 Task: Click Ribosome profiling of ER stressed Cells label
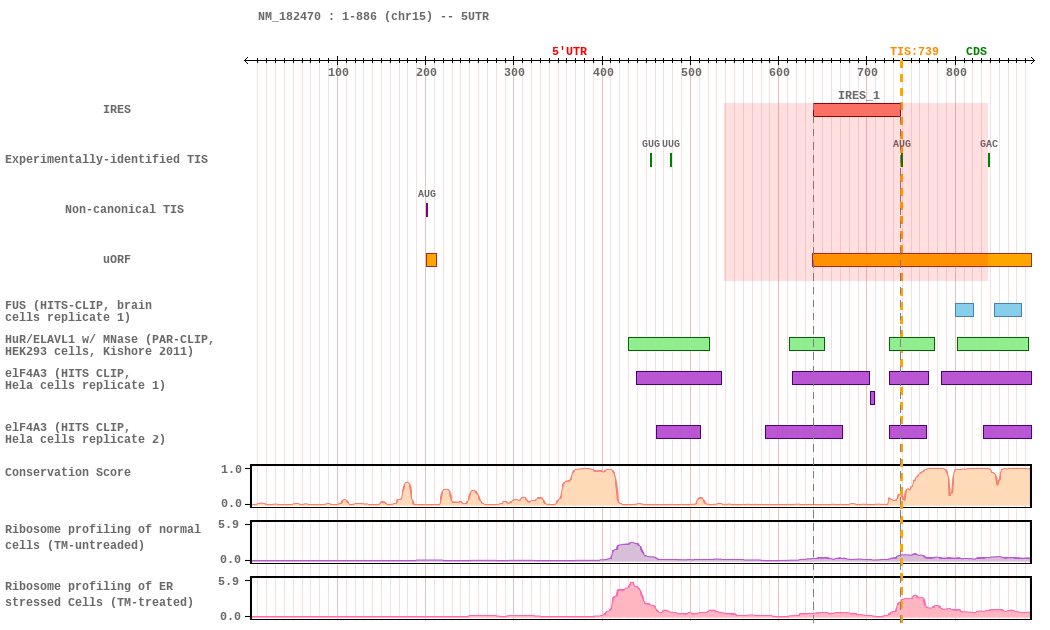coord(99,594)
